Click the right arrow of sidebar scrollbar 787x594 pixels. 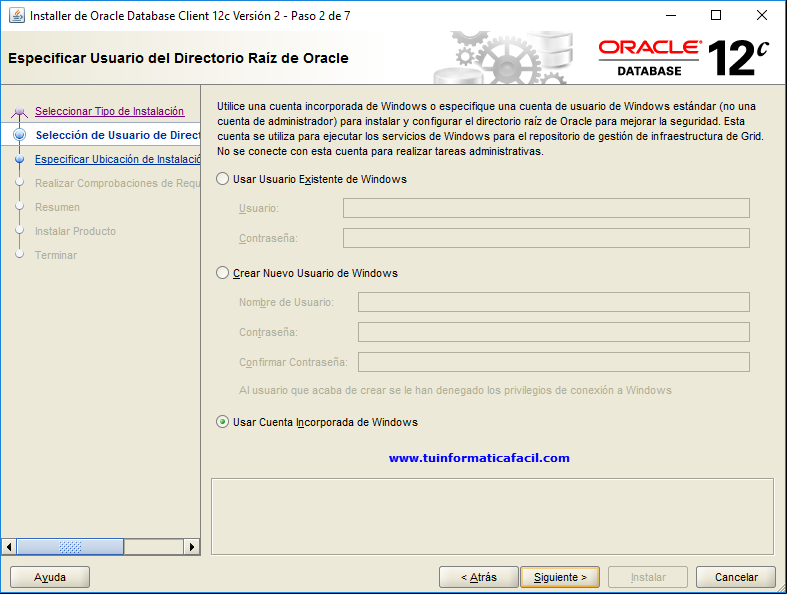[191, 547]
